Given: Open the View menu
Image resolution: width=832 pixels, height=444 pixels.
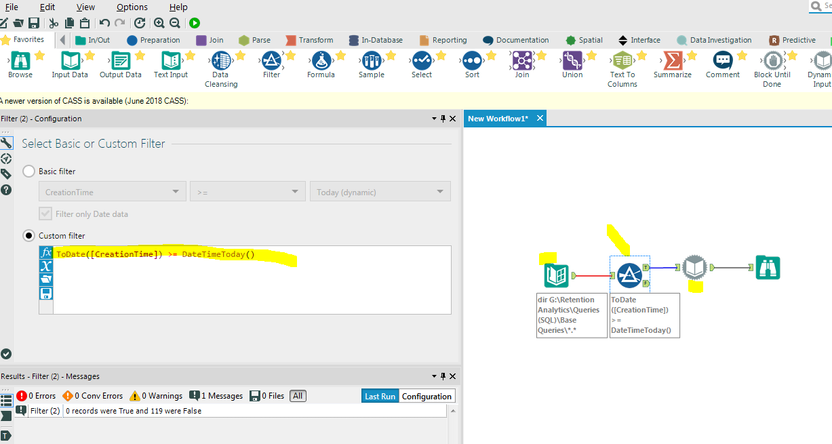Looking at the screenshot, I should (x=85, y=7).
